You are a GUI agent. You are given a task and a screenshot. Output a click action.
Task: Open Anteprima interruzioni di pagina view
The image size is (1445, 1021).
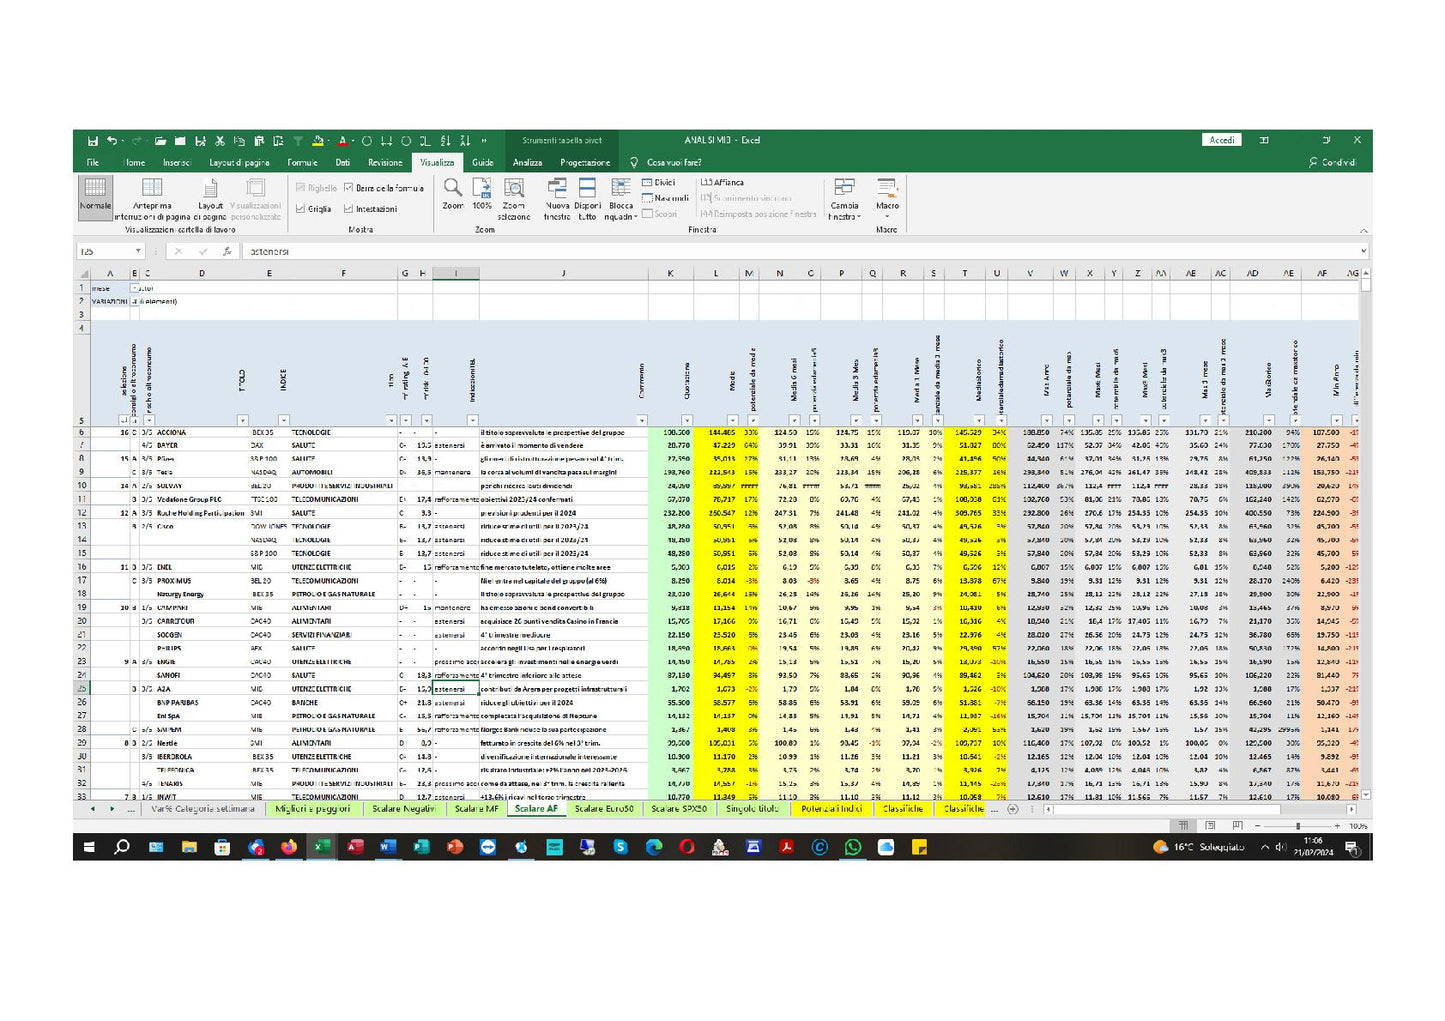[152, 199]
